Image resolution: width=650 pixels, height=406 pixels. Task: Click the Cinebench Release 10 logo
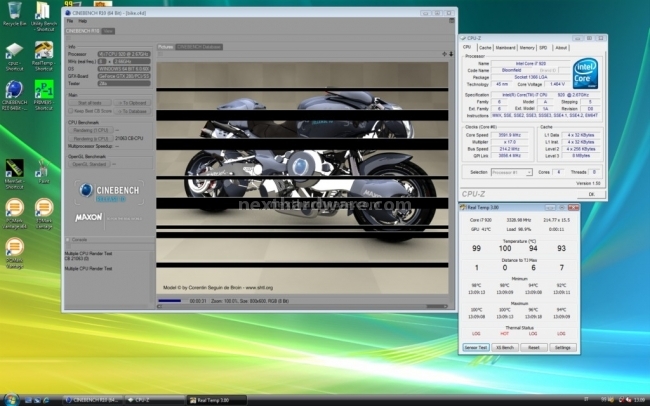[x=109, y=192]
